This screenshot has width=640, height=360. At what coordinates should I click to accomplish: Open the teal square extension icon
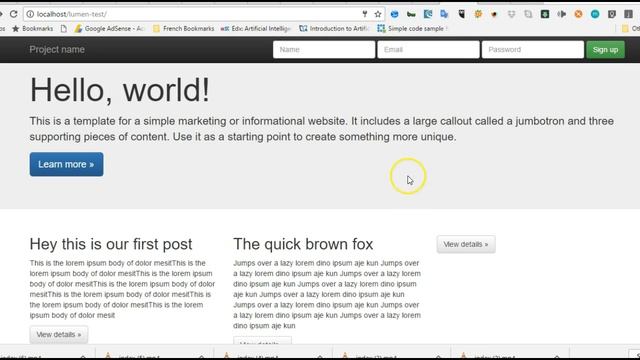coord(428,14)
